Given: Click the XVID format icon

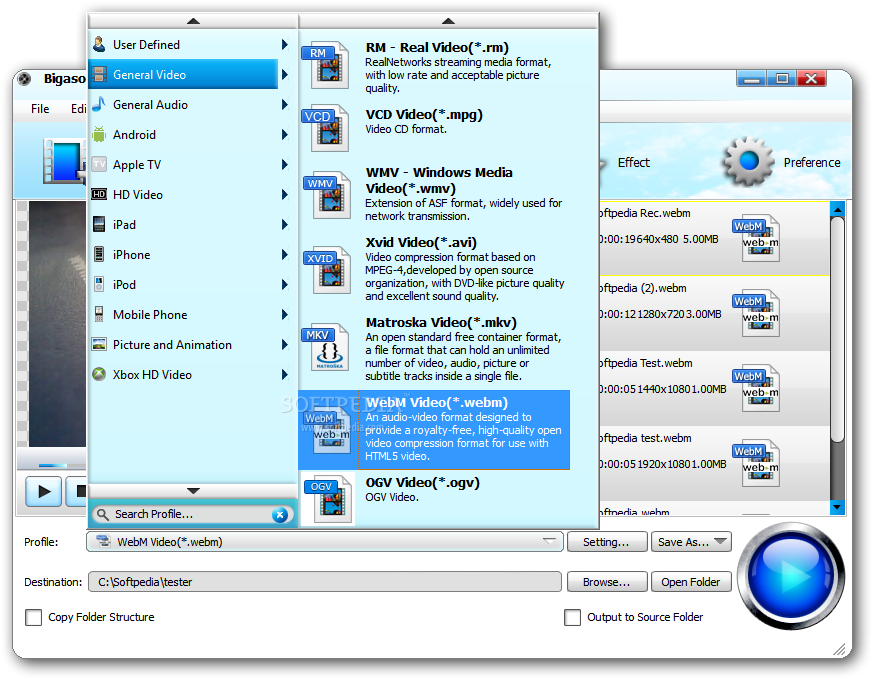Looking at the screenshot, I should pos(328,270).
